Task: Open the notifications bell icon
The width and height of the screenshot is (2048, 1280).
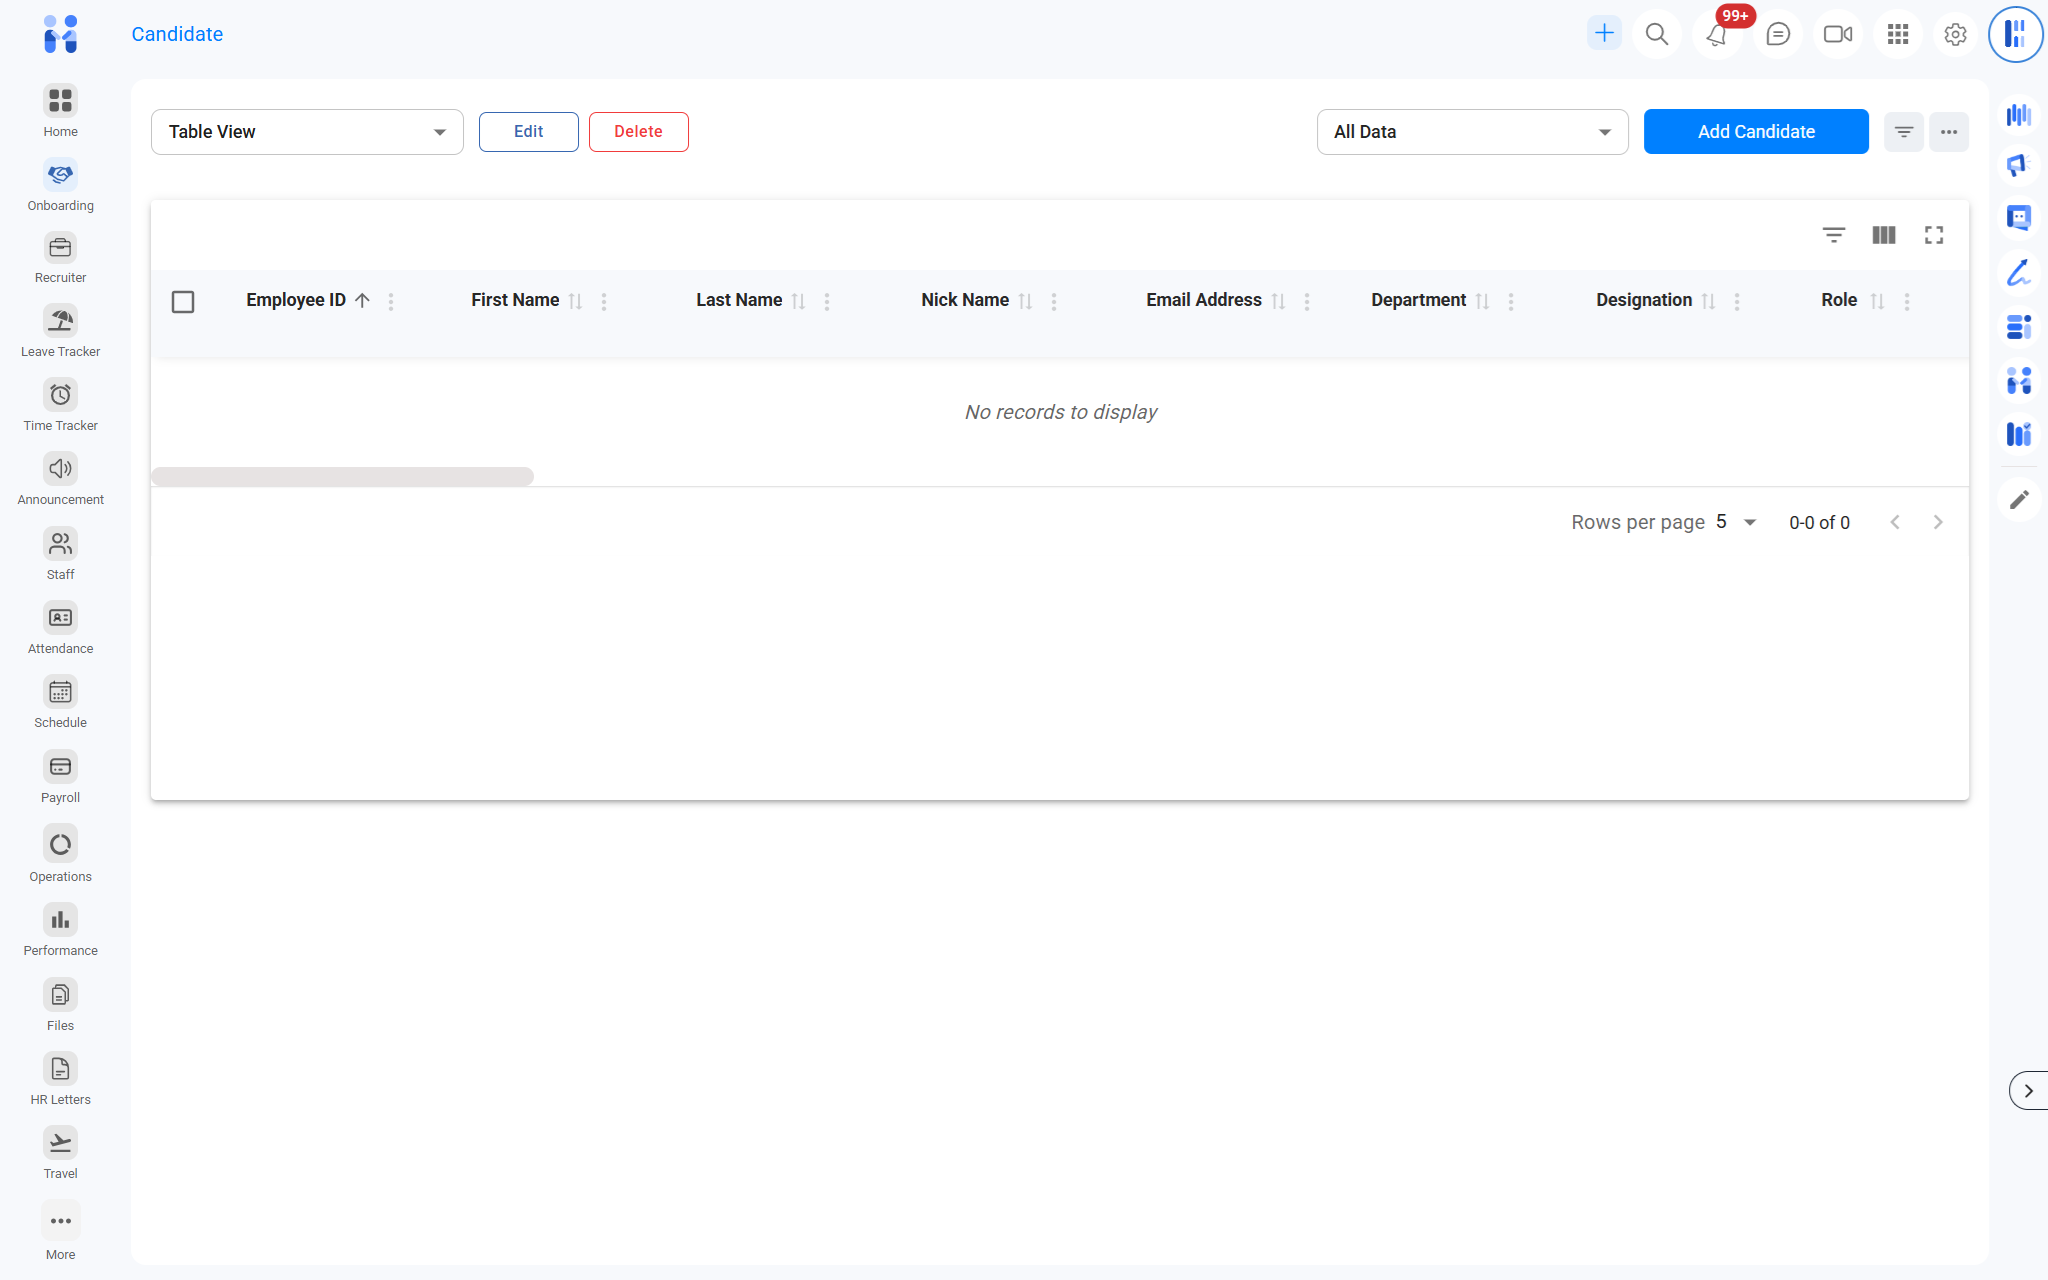Action: point(1716,35)
